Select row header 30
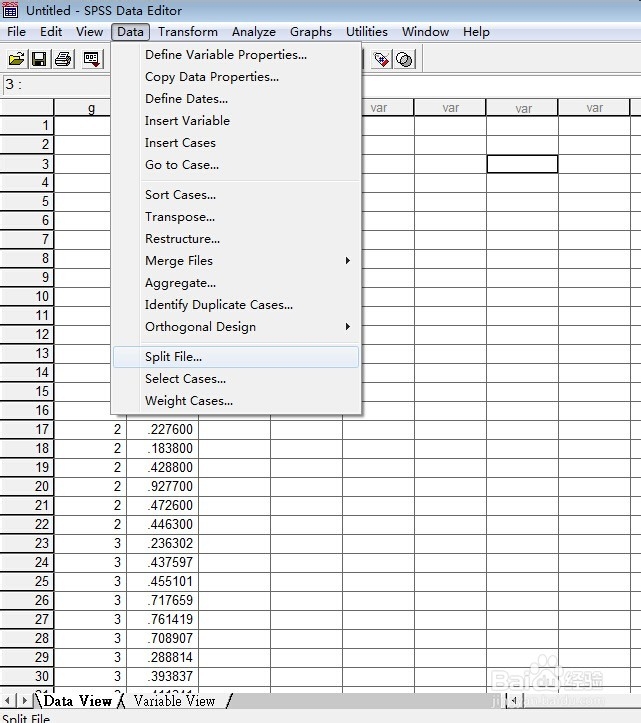This screenshot has height=723, width=641. point(27,676)
